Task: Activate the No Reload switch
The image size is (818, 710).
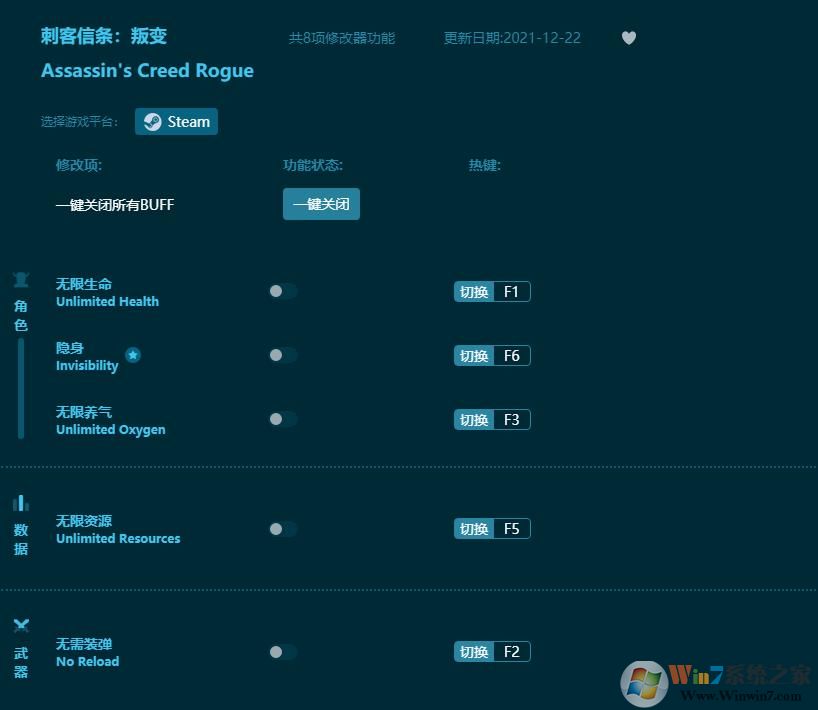Action: [282, 651]
